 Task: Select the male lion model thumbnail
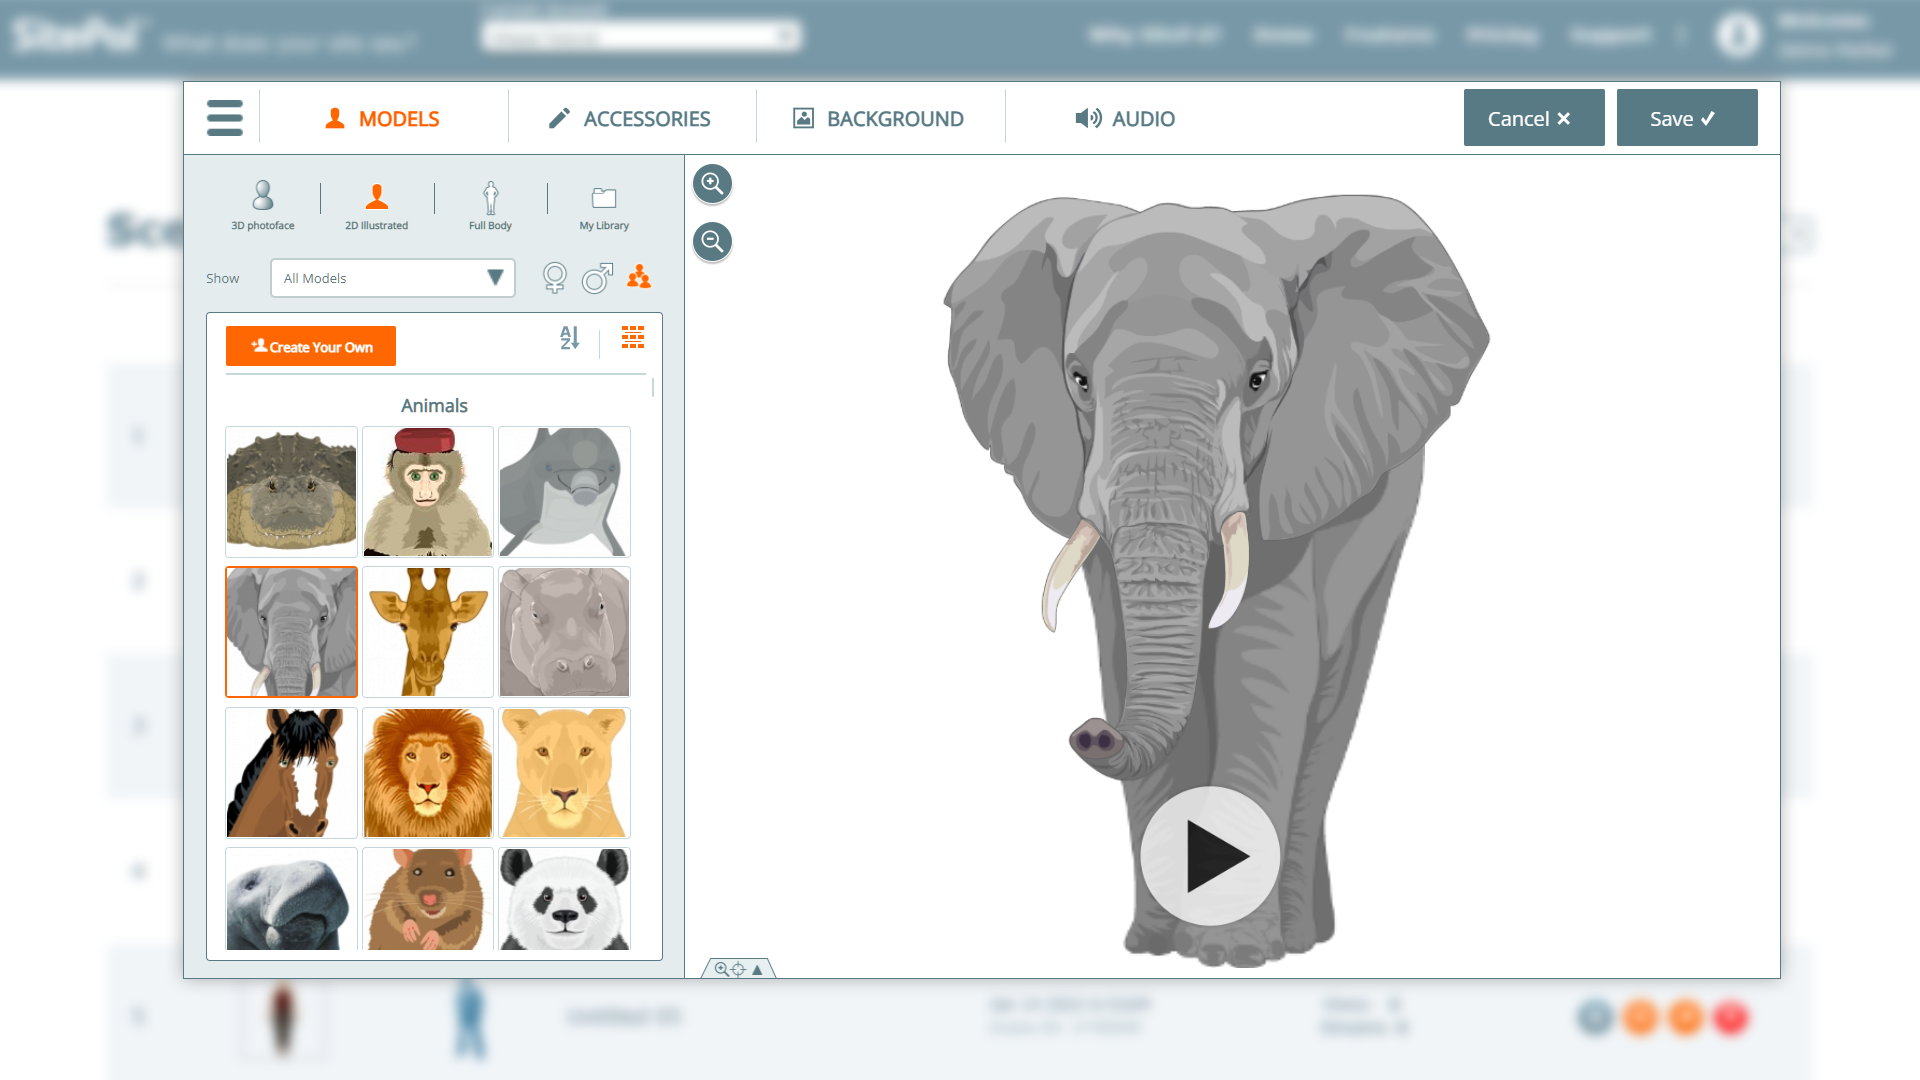tap(428, 773)
